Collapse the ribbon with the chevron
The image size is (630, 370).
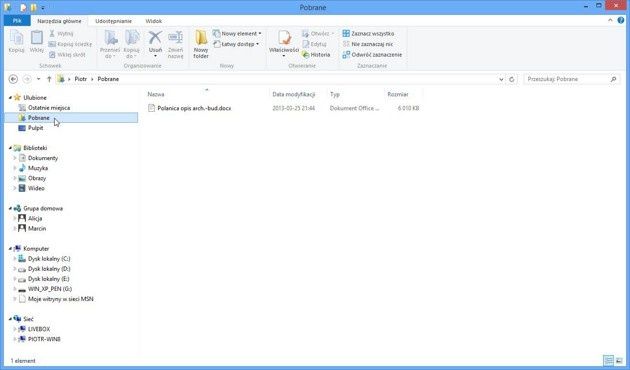point(610,20)
